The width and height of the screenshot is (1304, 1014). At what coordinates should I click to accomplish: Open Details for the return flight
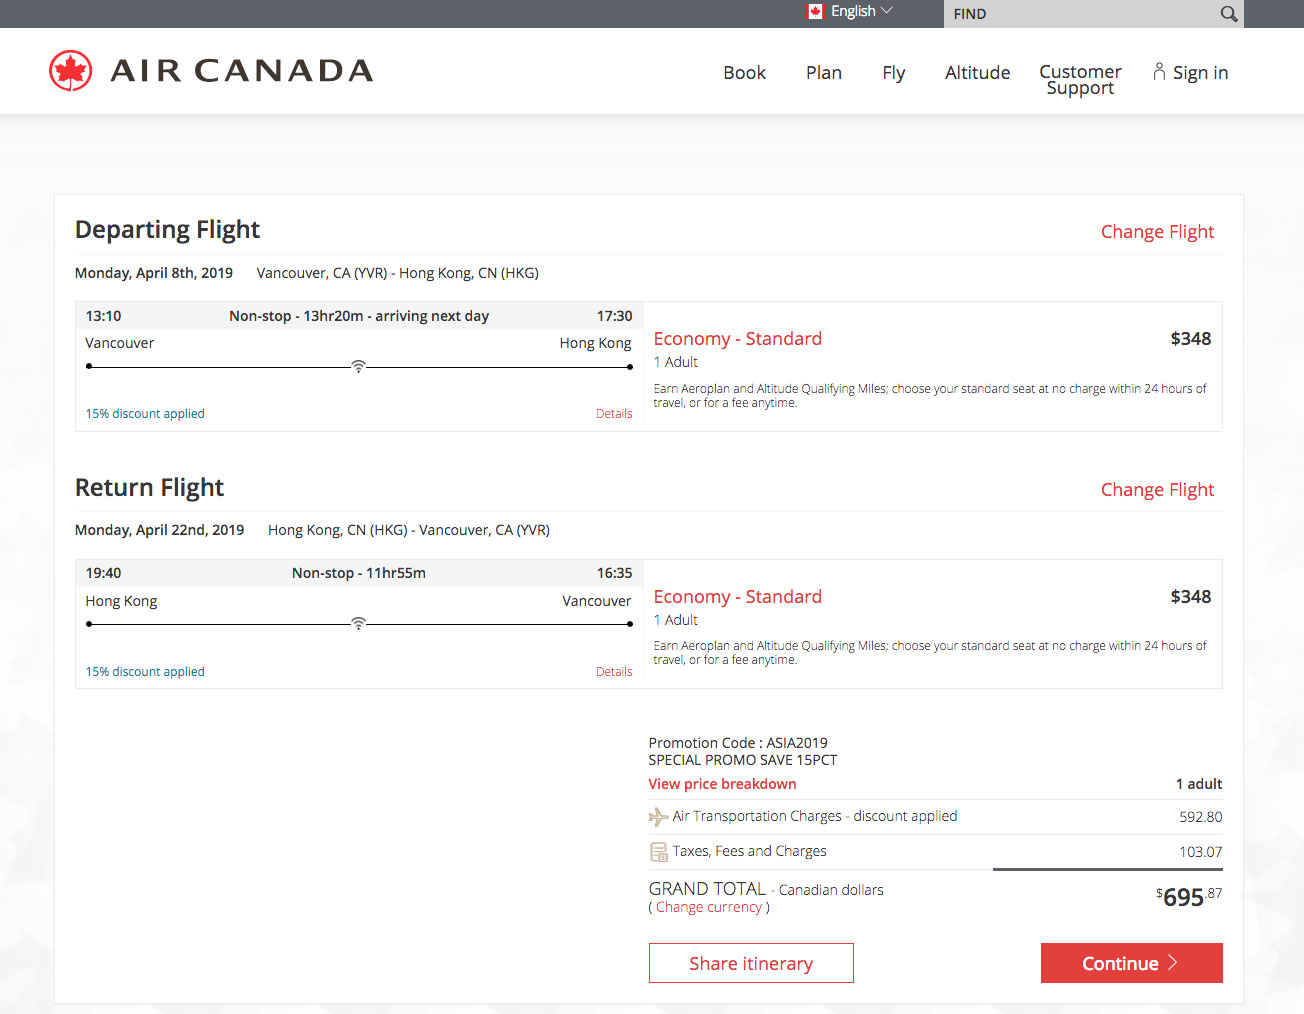click(x=613, y=671)
